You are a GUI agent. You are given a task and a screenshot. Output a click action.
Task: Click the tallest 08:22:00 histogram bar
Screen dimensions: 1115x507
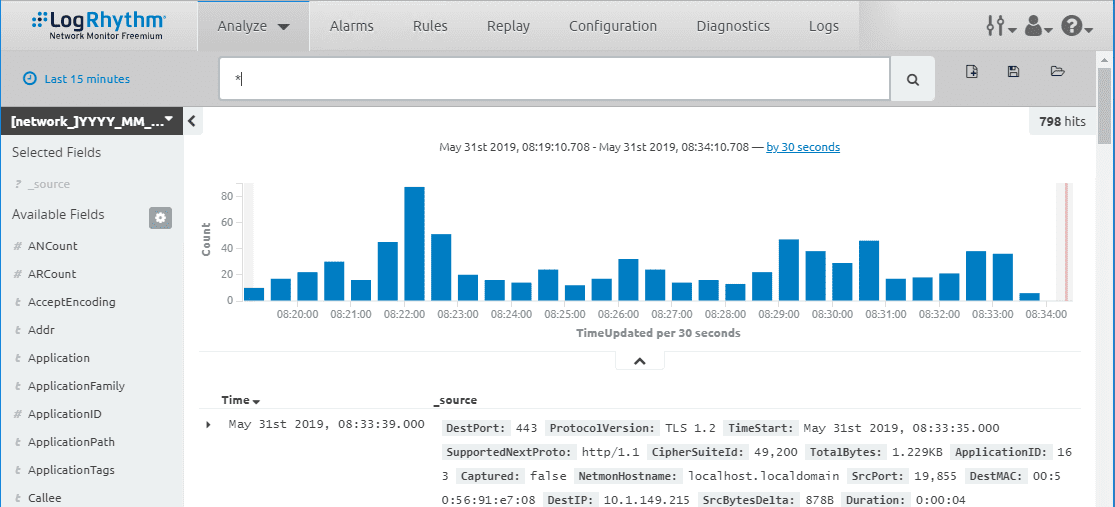(415, 244)
